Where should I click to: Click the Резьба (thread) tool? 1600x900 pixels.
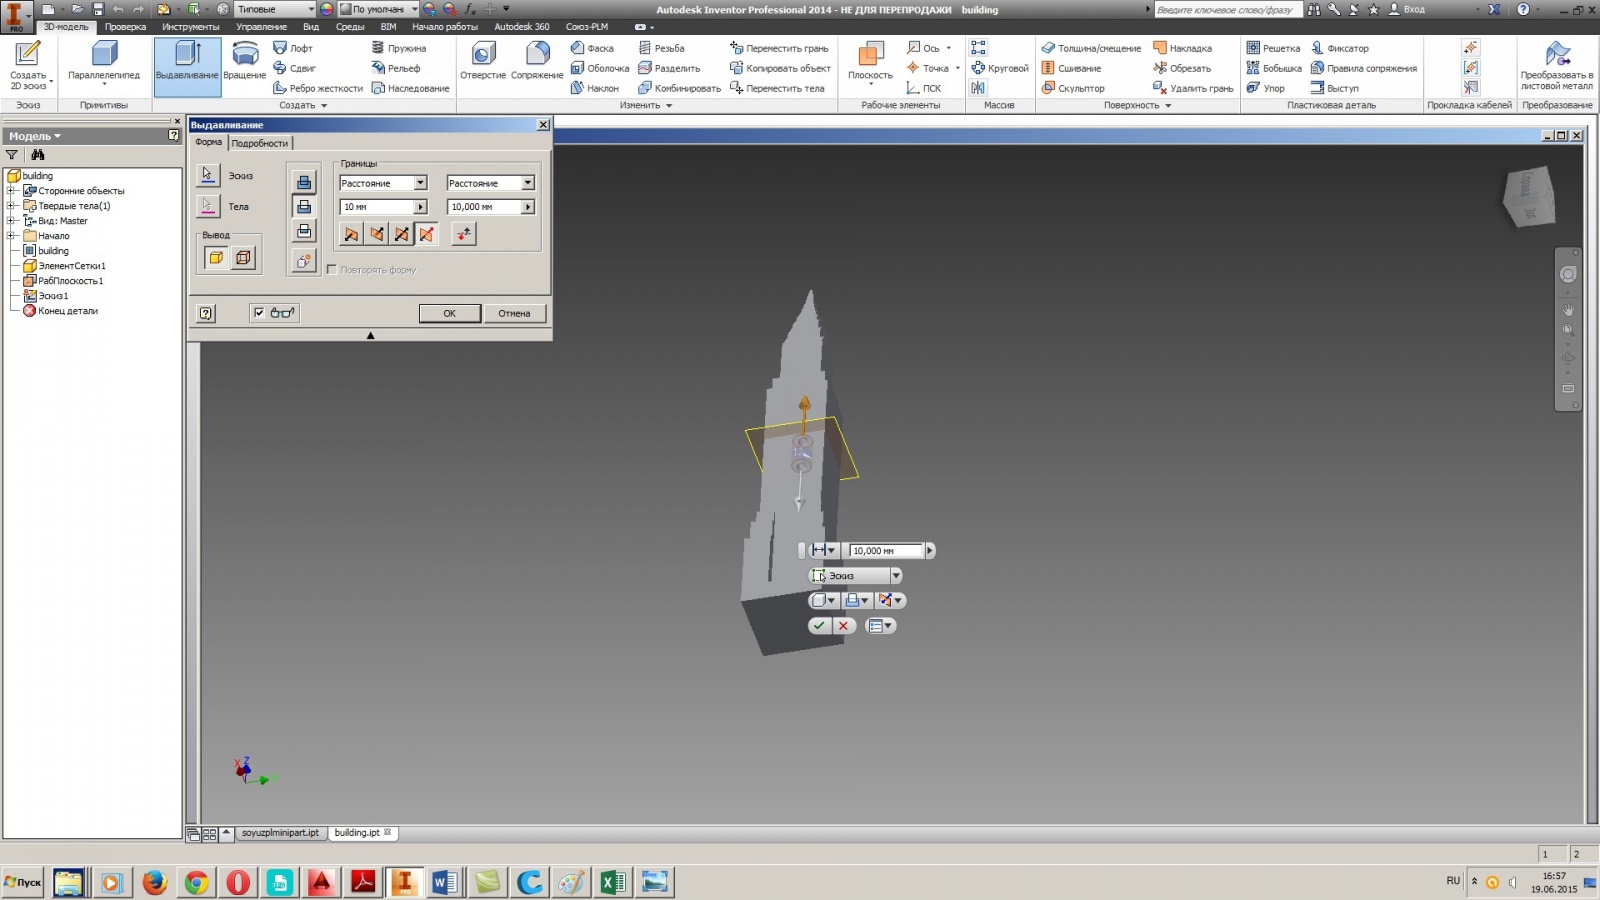(661, 48)
